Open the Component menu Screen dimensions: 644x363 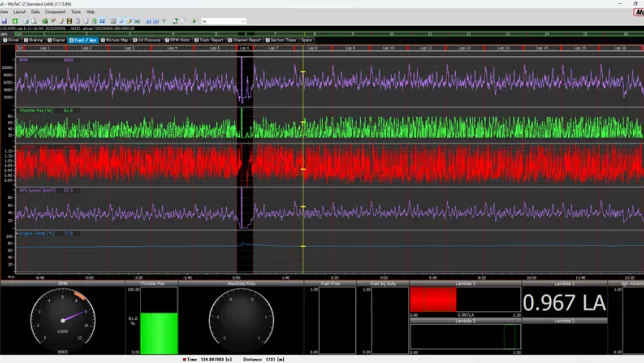point(55,12)
